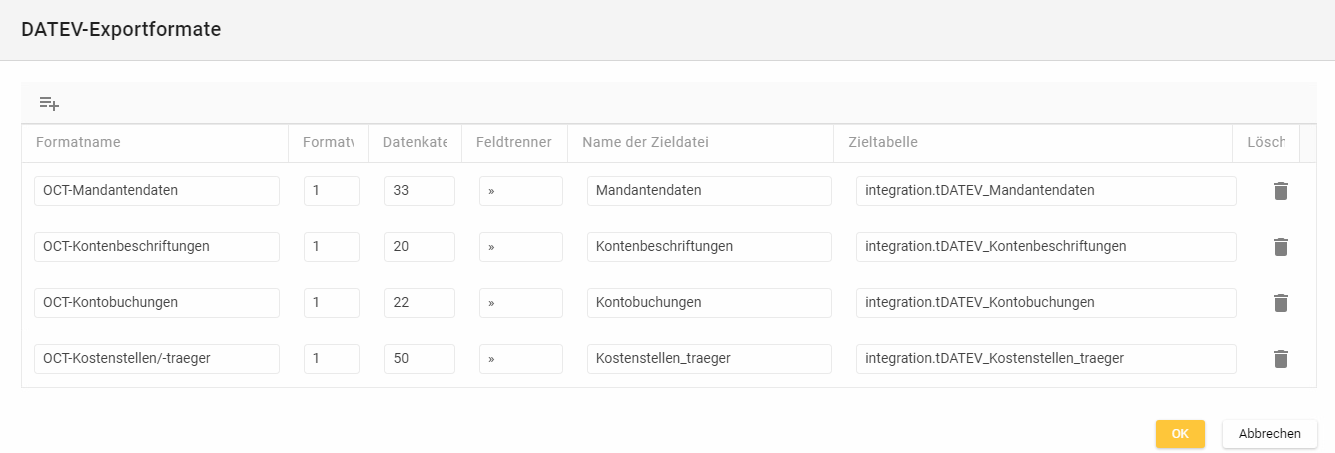Image resolution: width=1335 pixels, height=453 pixels.
Task: Delete the OCT-Kostenstellen/-traeger row
Action: (x=1280, y=359)
